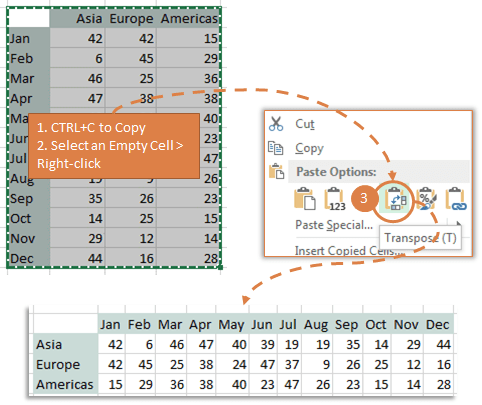The image size is (482, 405).
Task: Choose Insert Copied Cells menu entry
Action: [x=348, y=250]
